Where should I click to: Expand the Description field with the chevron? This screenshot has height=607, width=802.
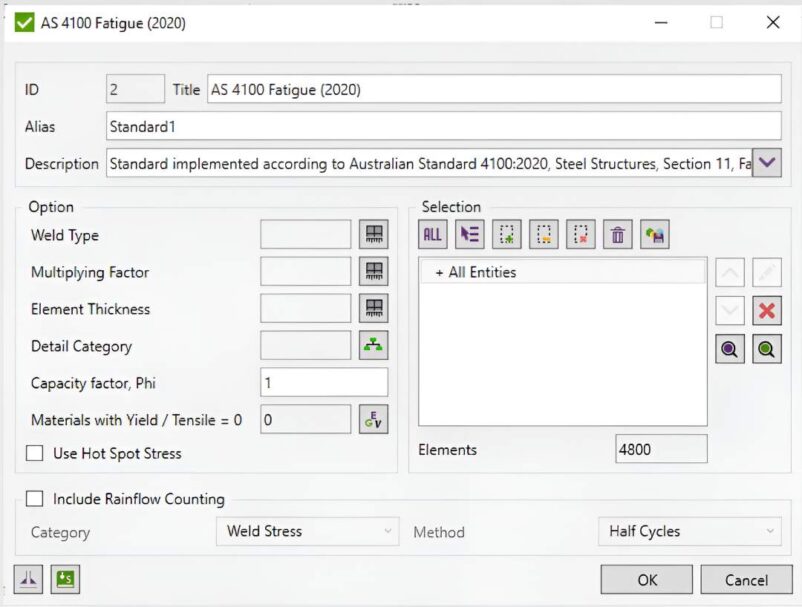point(769,162)
